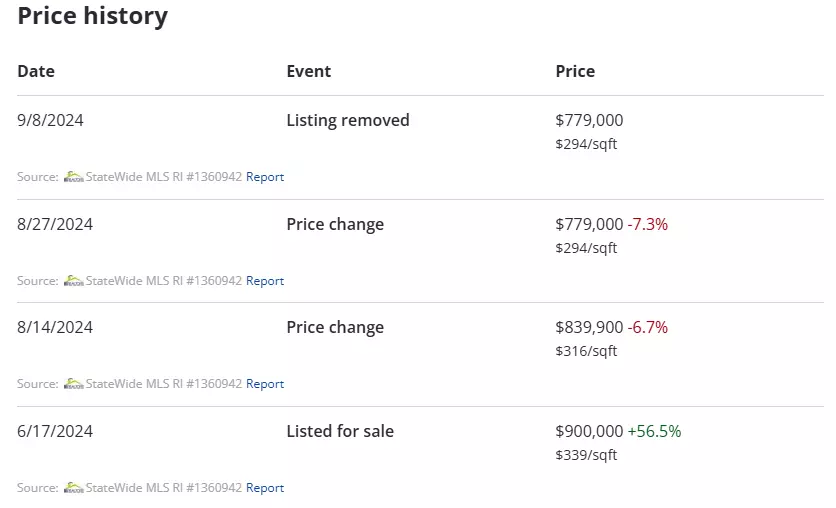Select the Listing removed event text
The height and width of the screenshot is (508, 836).
click(348, 120)
